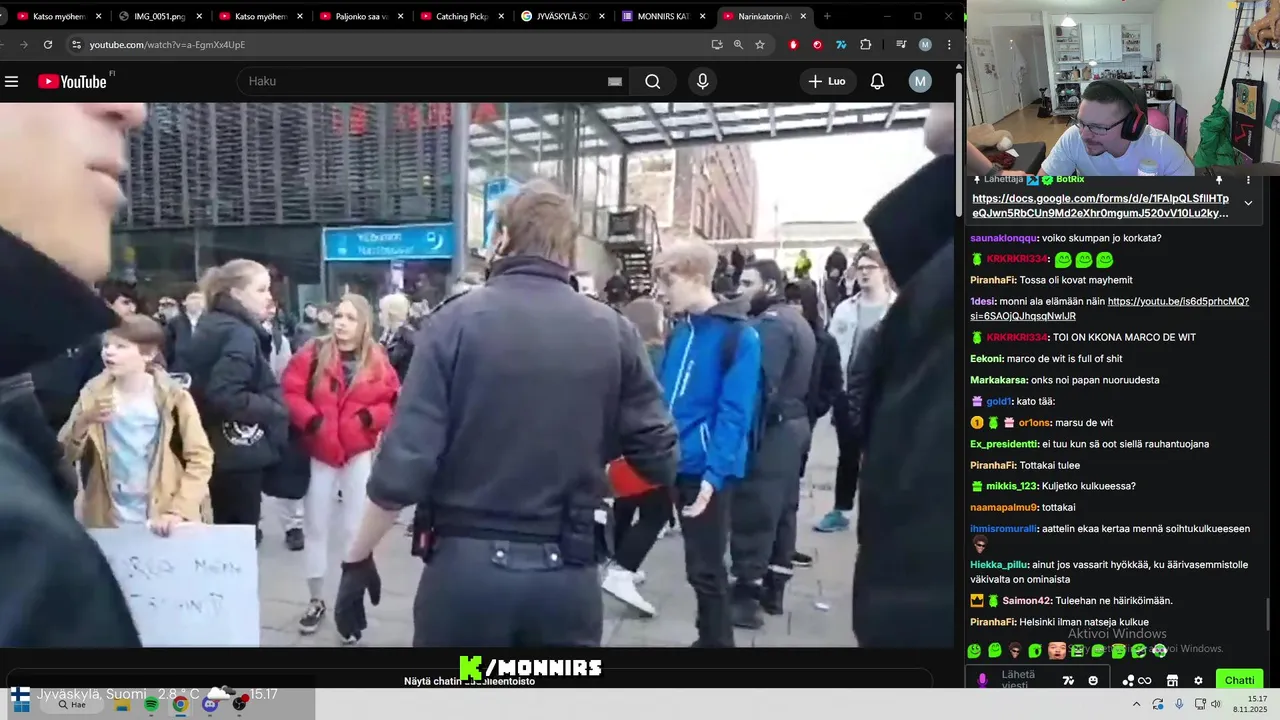Open the youtu.be link from 1desi

(x=1110, y=309)
